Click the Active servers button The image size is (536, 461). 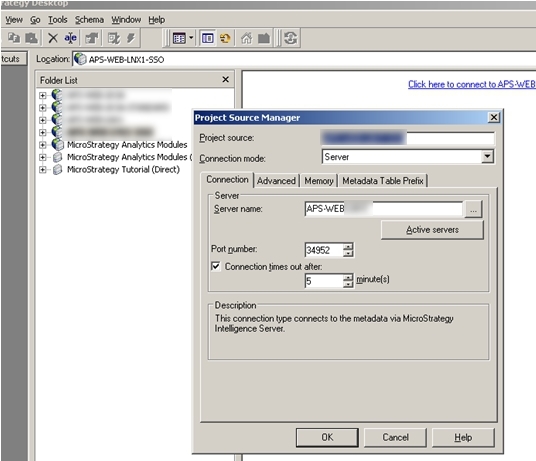432,230
